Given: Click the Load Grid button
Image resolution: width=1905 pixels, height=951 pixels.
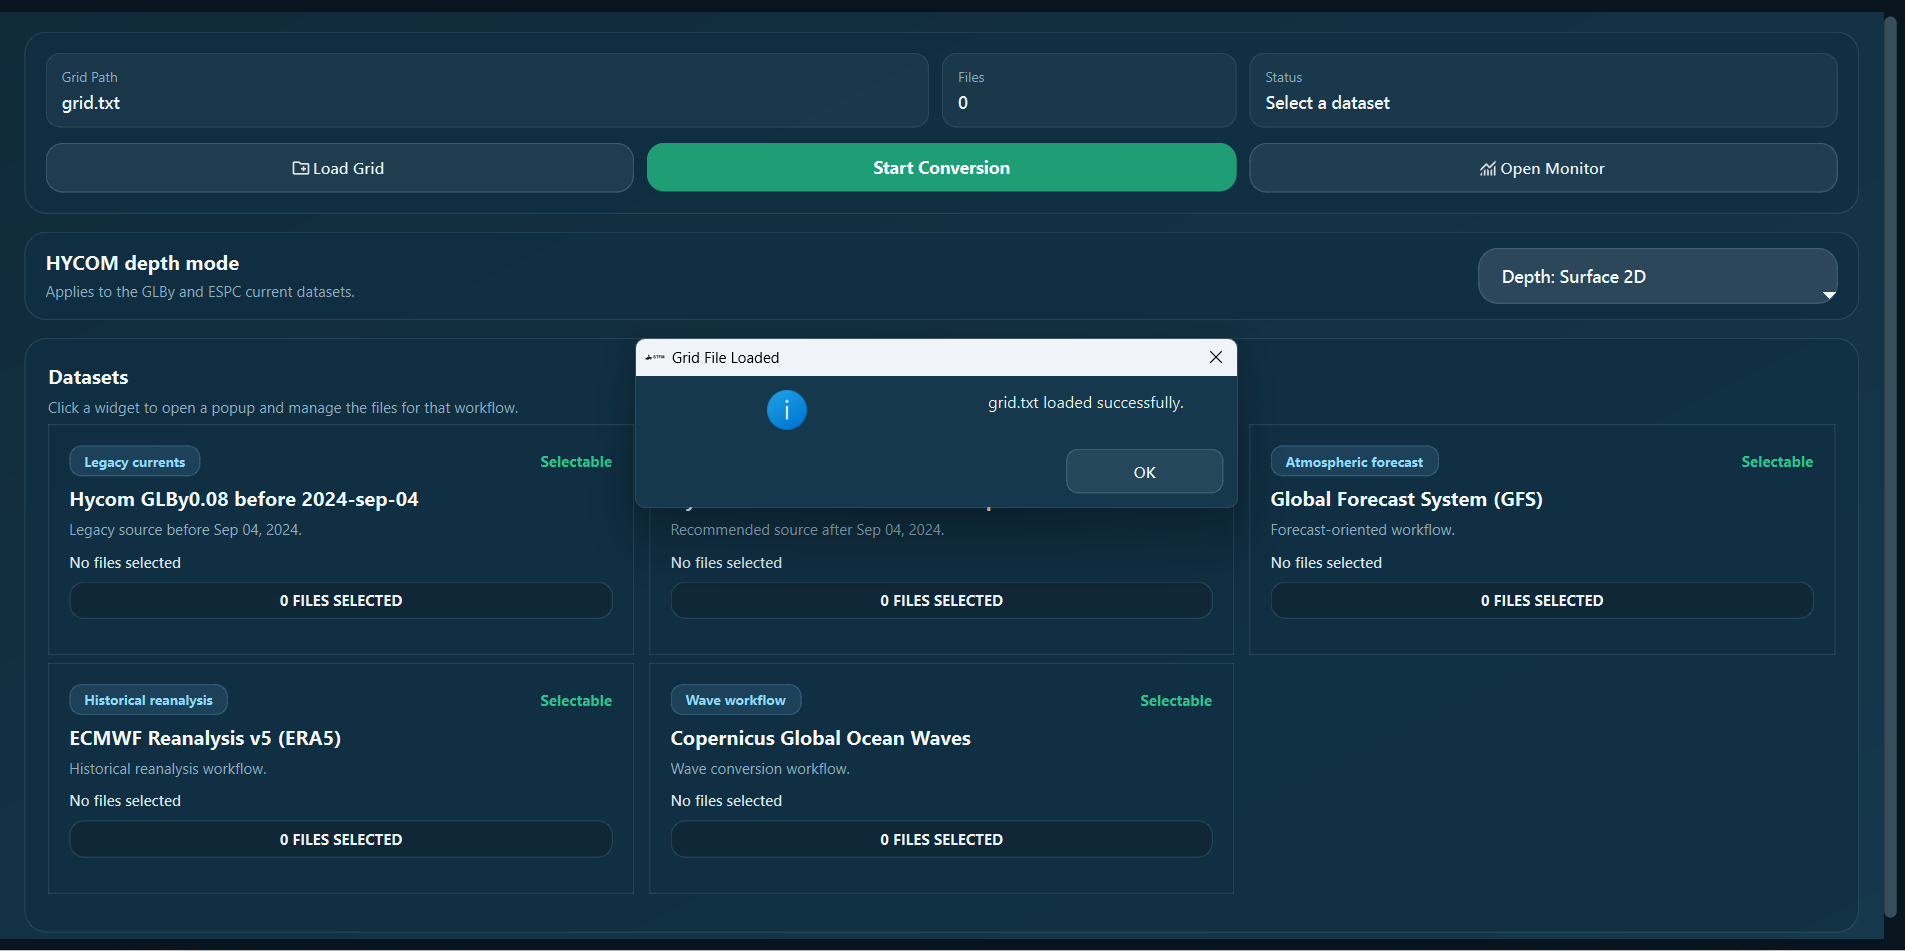Looking at the screenshot, I should pyautogui.click(x=340, y=168).
